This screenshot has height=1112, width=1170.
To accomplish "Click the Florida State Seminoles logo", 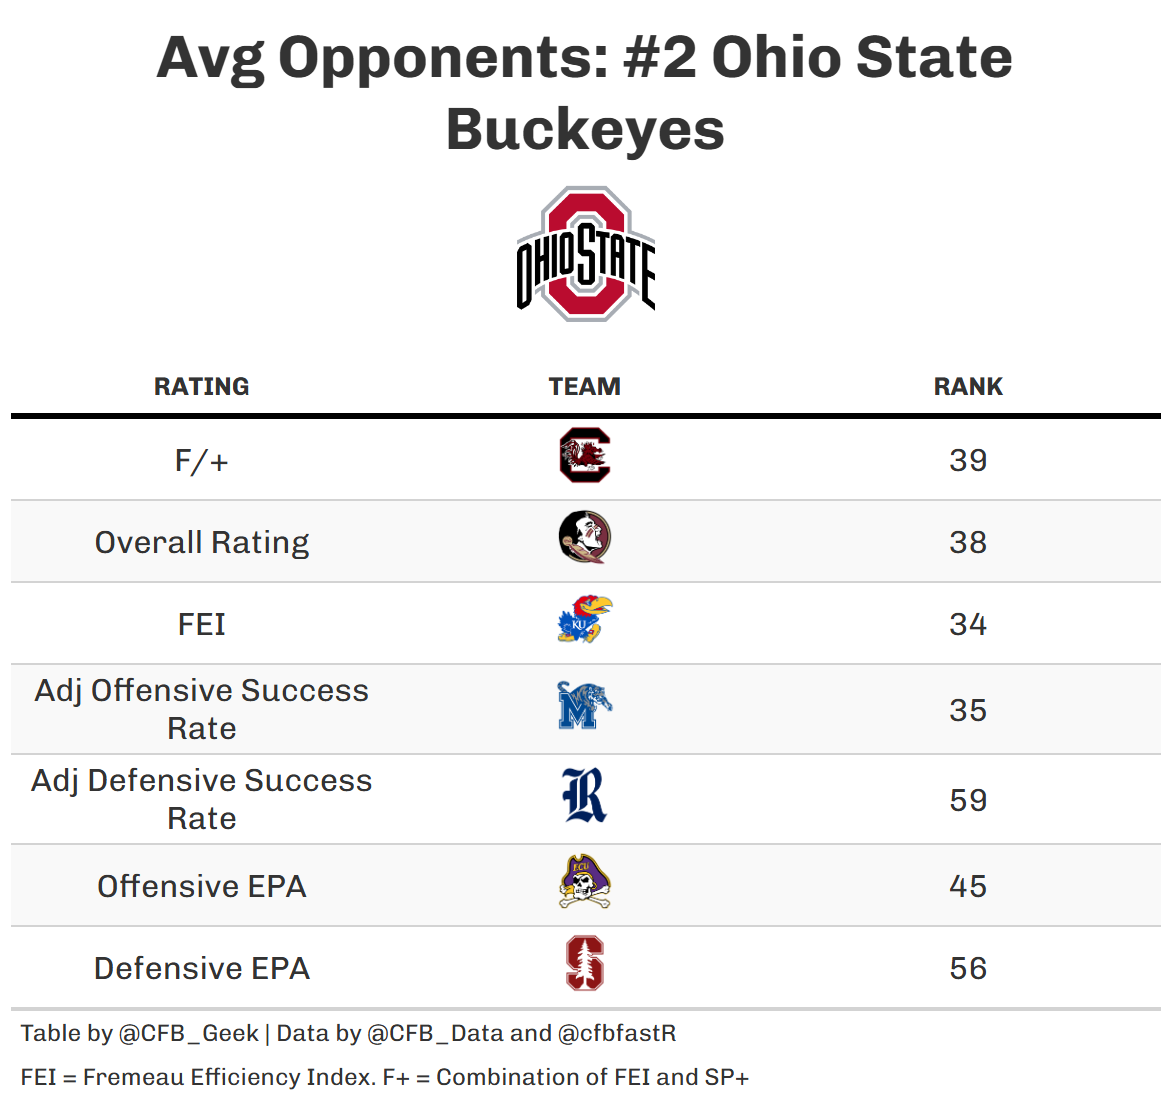I will 585,538.
